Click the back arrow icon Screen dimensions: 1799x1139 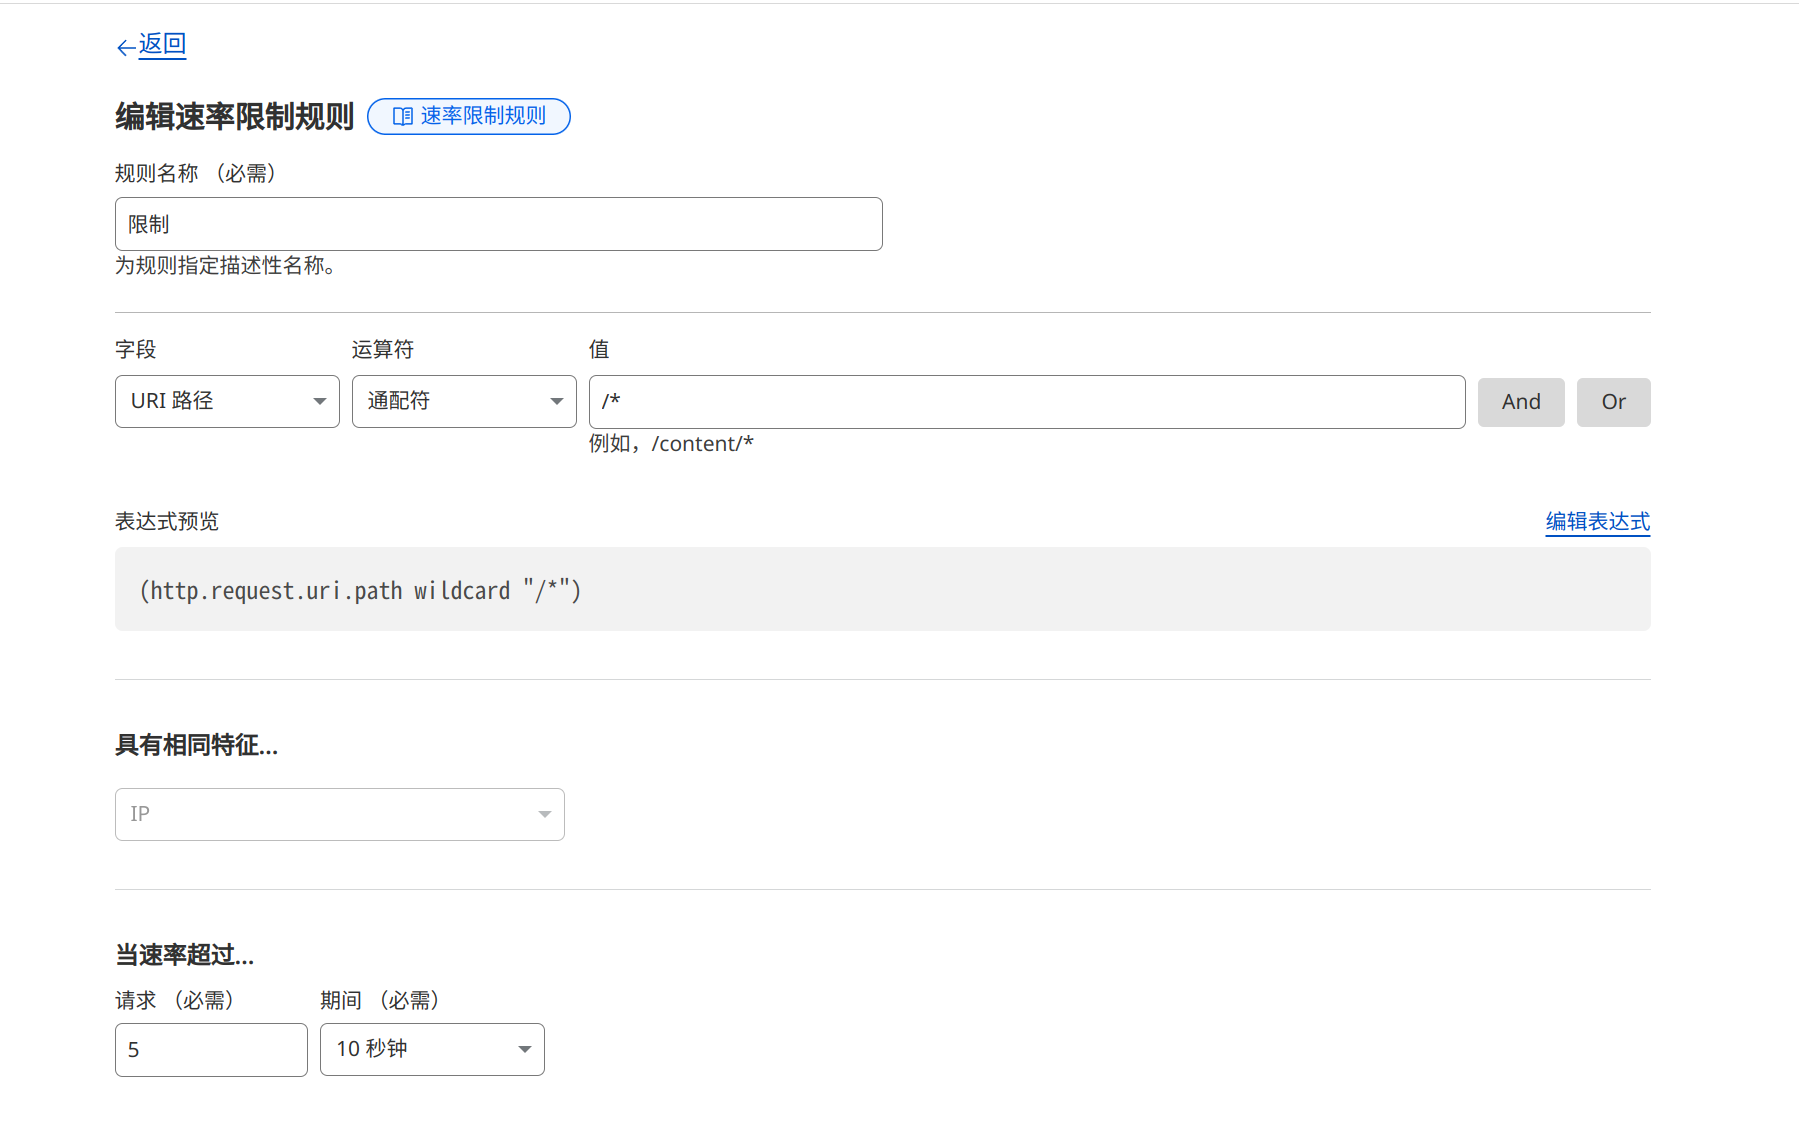125,47
